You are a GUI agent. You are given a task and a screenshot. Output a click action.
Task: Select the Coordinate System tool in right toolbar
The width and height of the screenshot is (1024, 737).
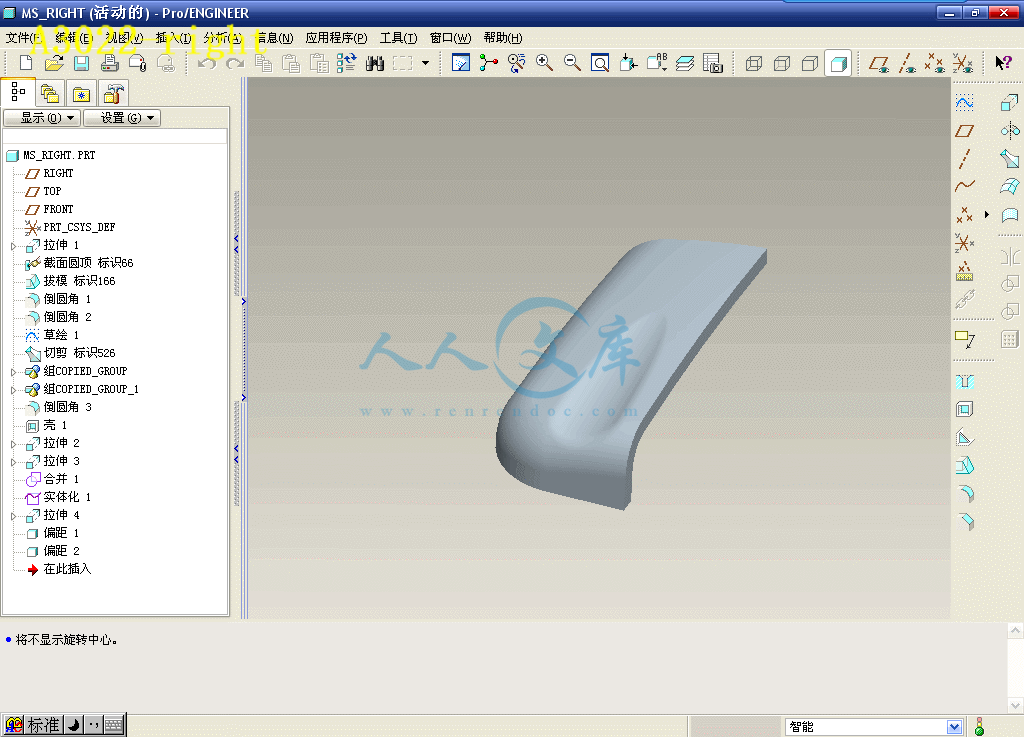[965, 242]
